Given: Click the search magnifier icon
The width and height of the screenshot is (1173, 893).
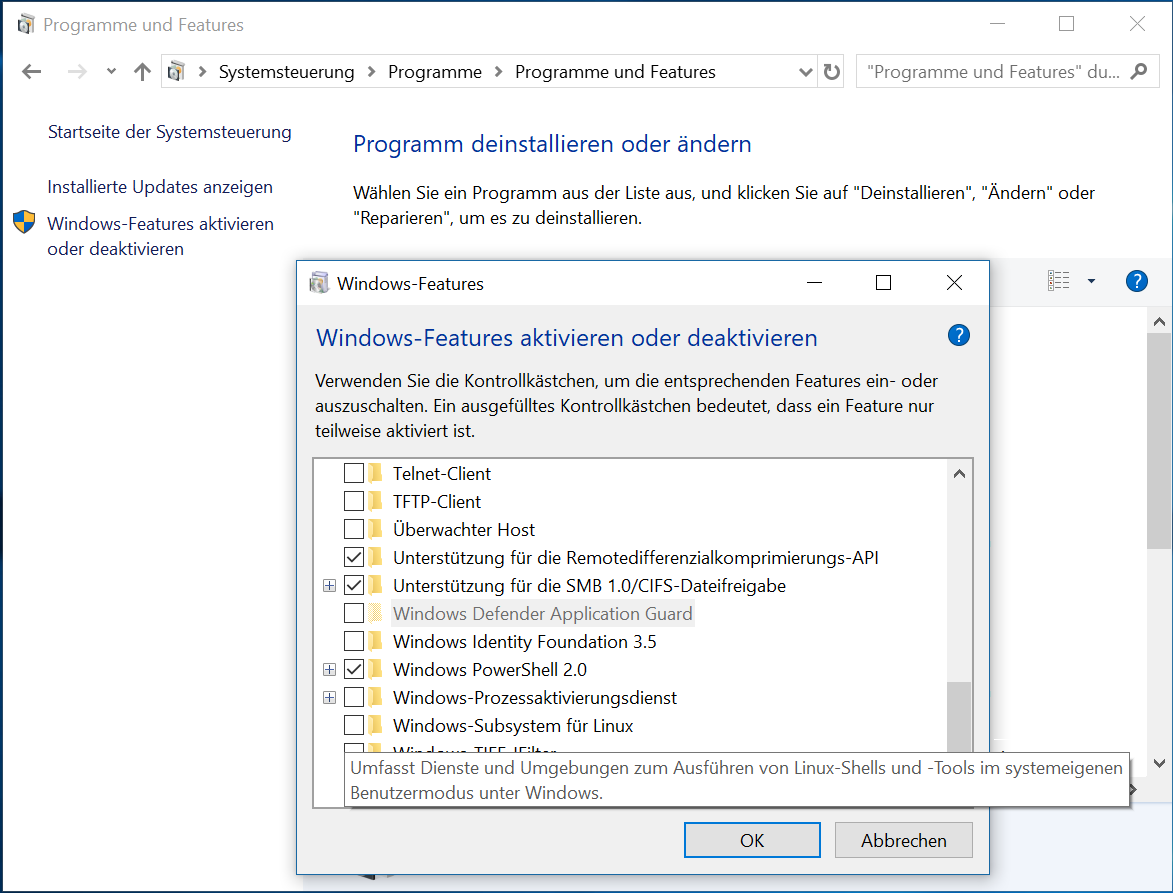Looking at the screenshot, I should point(1139,72).
